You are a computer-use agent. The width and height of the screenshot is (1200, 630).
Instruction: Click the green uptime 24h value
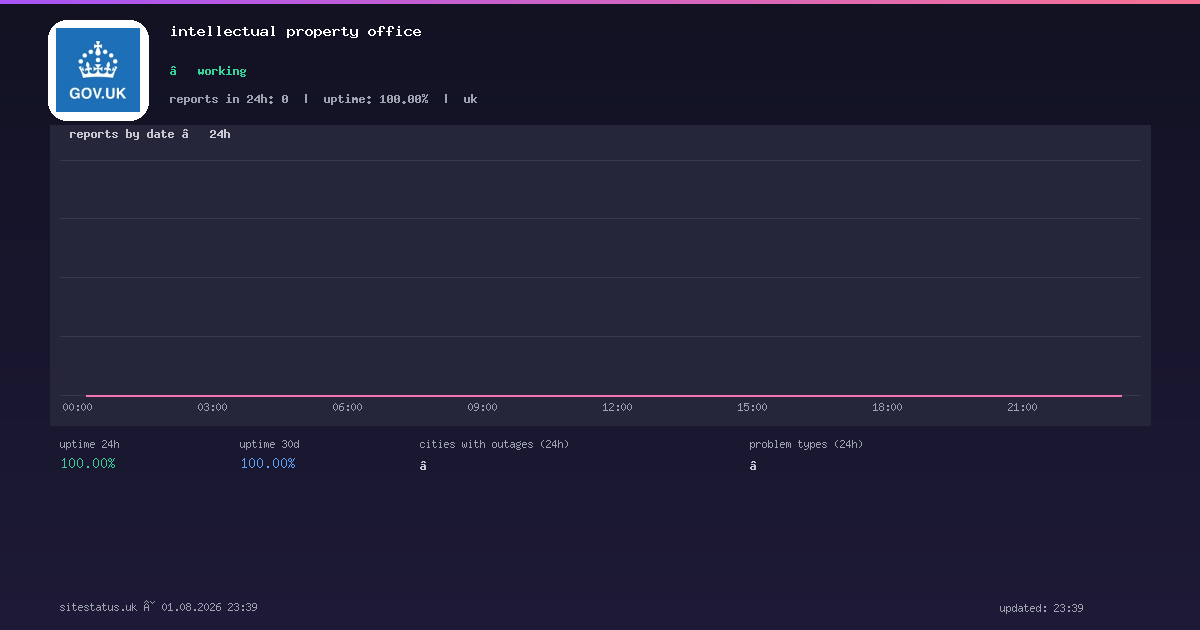(x=88, y=463)
